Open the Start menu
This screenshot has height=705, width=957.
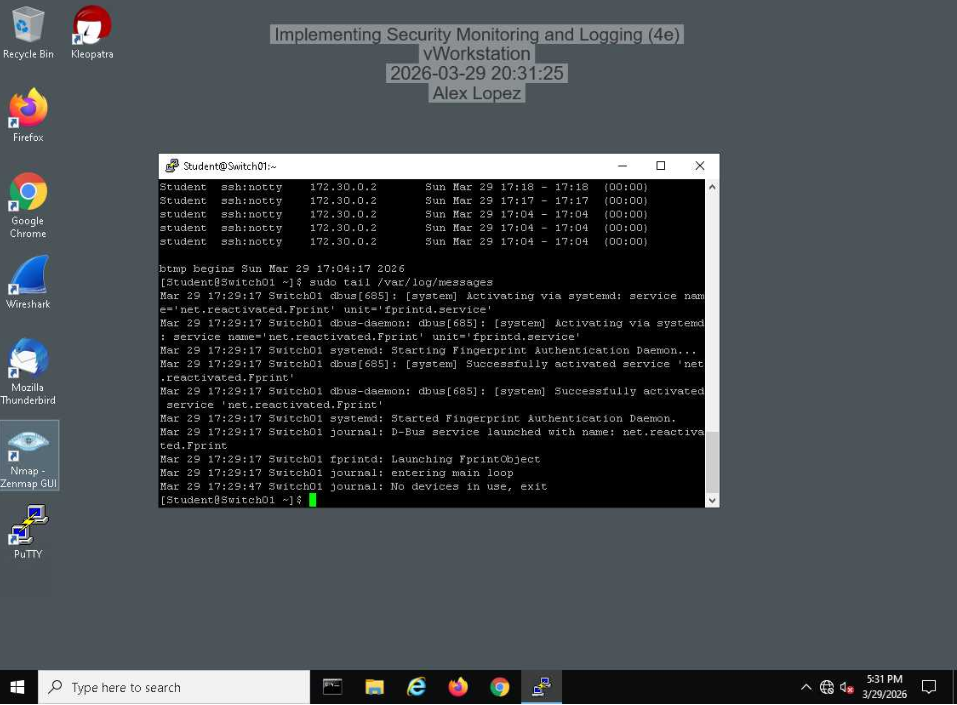tap(15, 687)
